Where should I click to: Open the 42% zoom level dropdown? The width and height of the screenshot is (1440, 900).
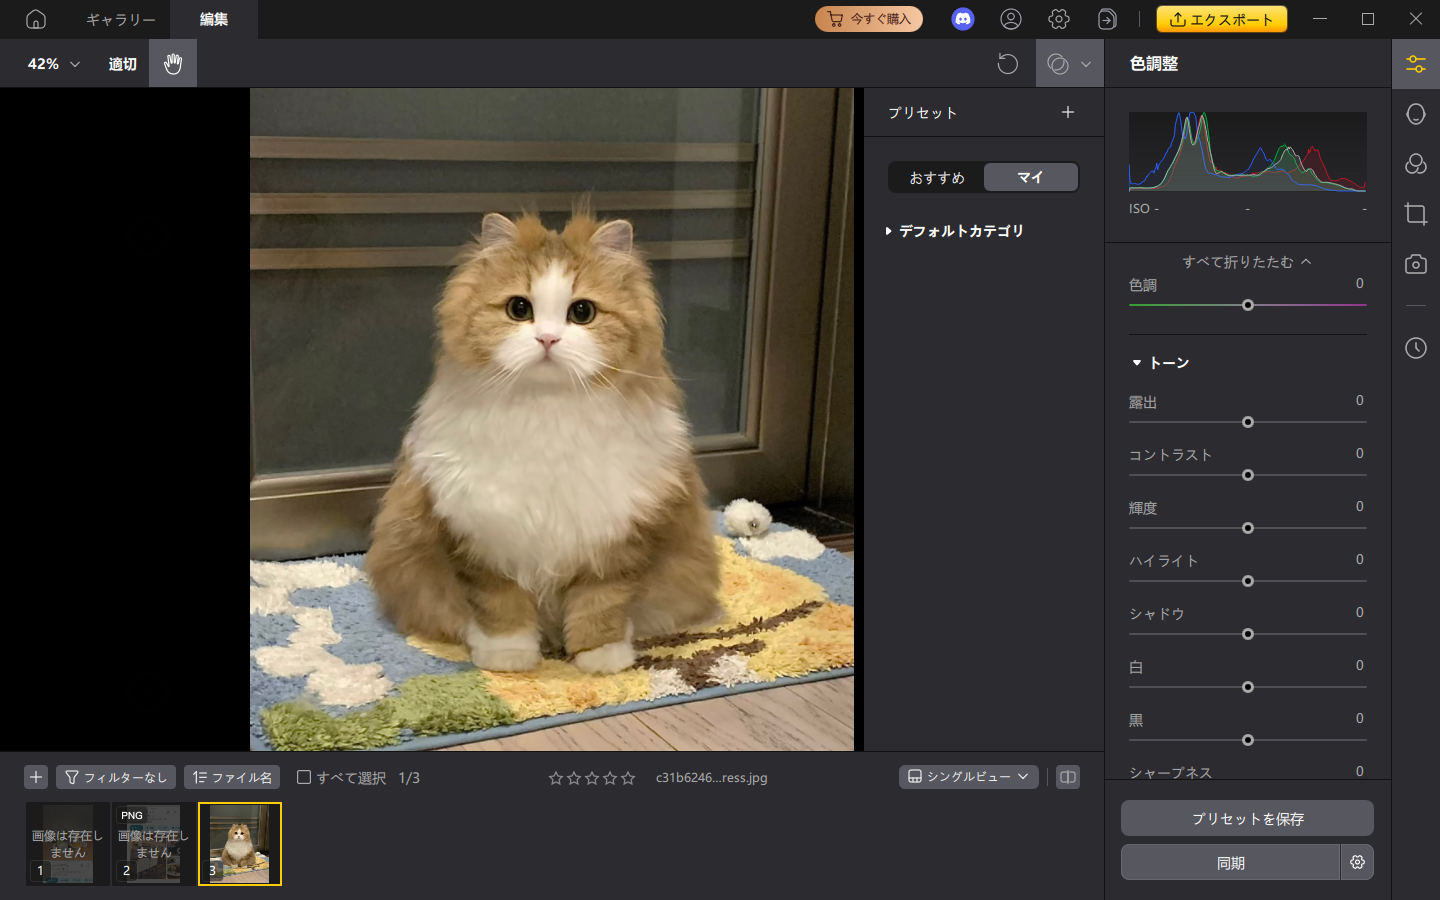[50, 63]
